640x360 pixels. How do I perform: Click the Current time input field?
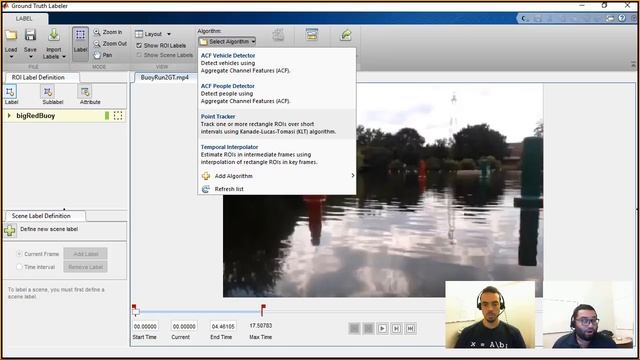(184, 327)
